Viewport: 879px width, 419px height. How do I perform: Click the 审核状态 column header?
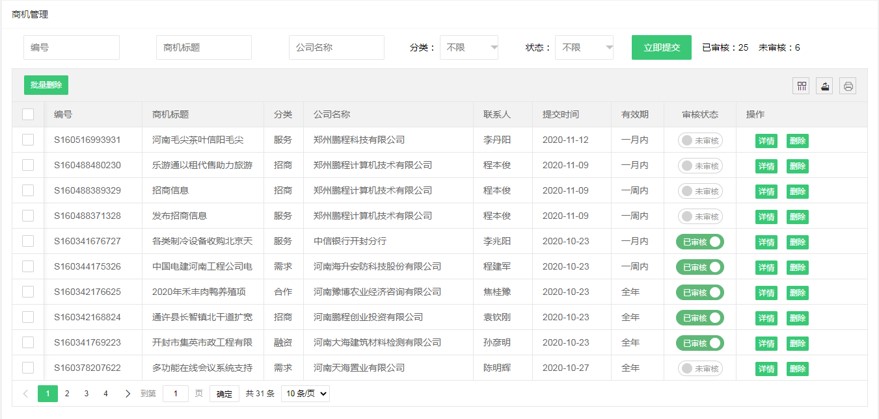pos(700,114)
